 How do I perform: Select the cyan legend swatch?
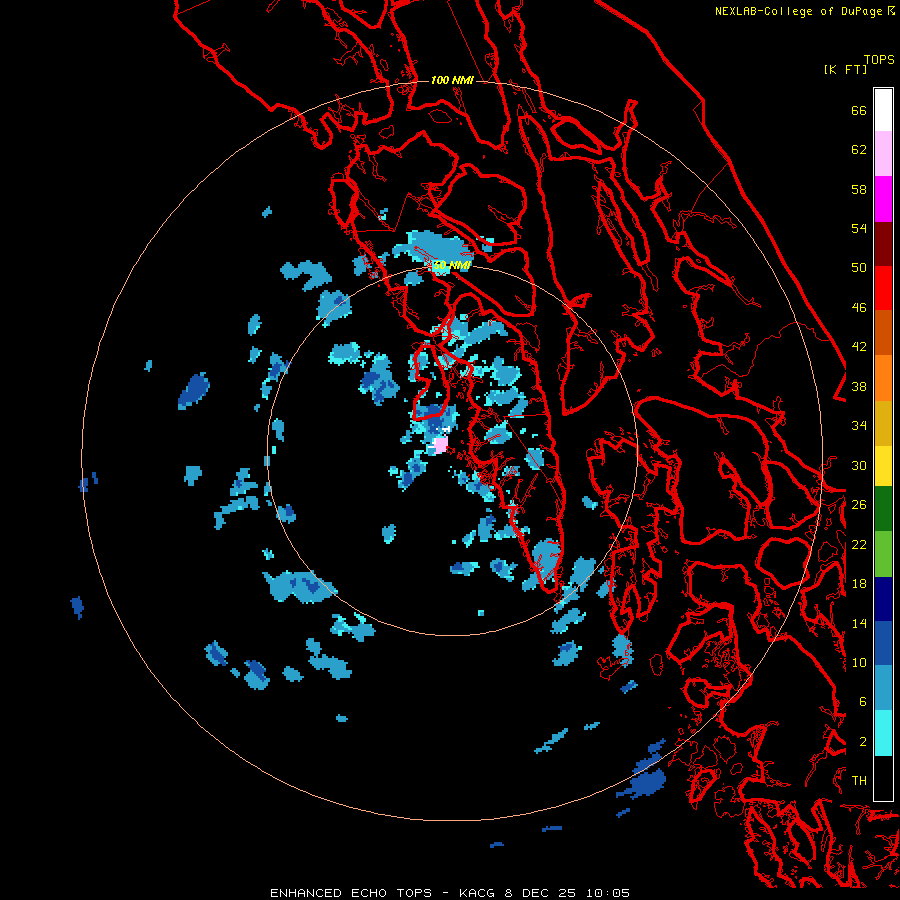click(883, 733)
